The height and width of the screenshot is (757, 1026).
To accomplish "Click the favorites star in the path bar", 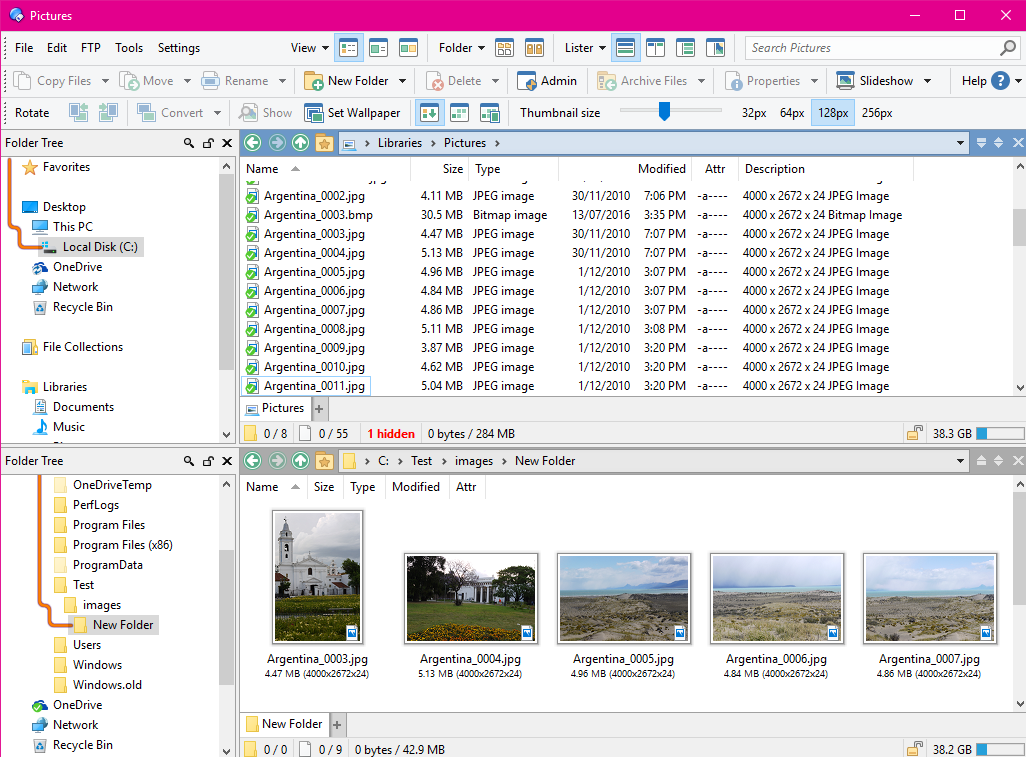I will (323, 143).
